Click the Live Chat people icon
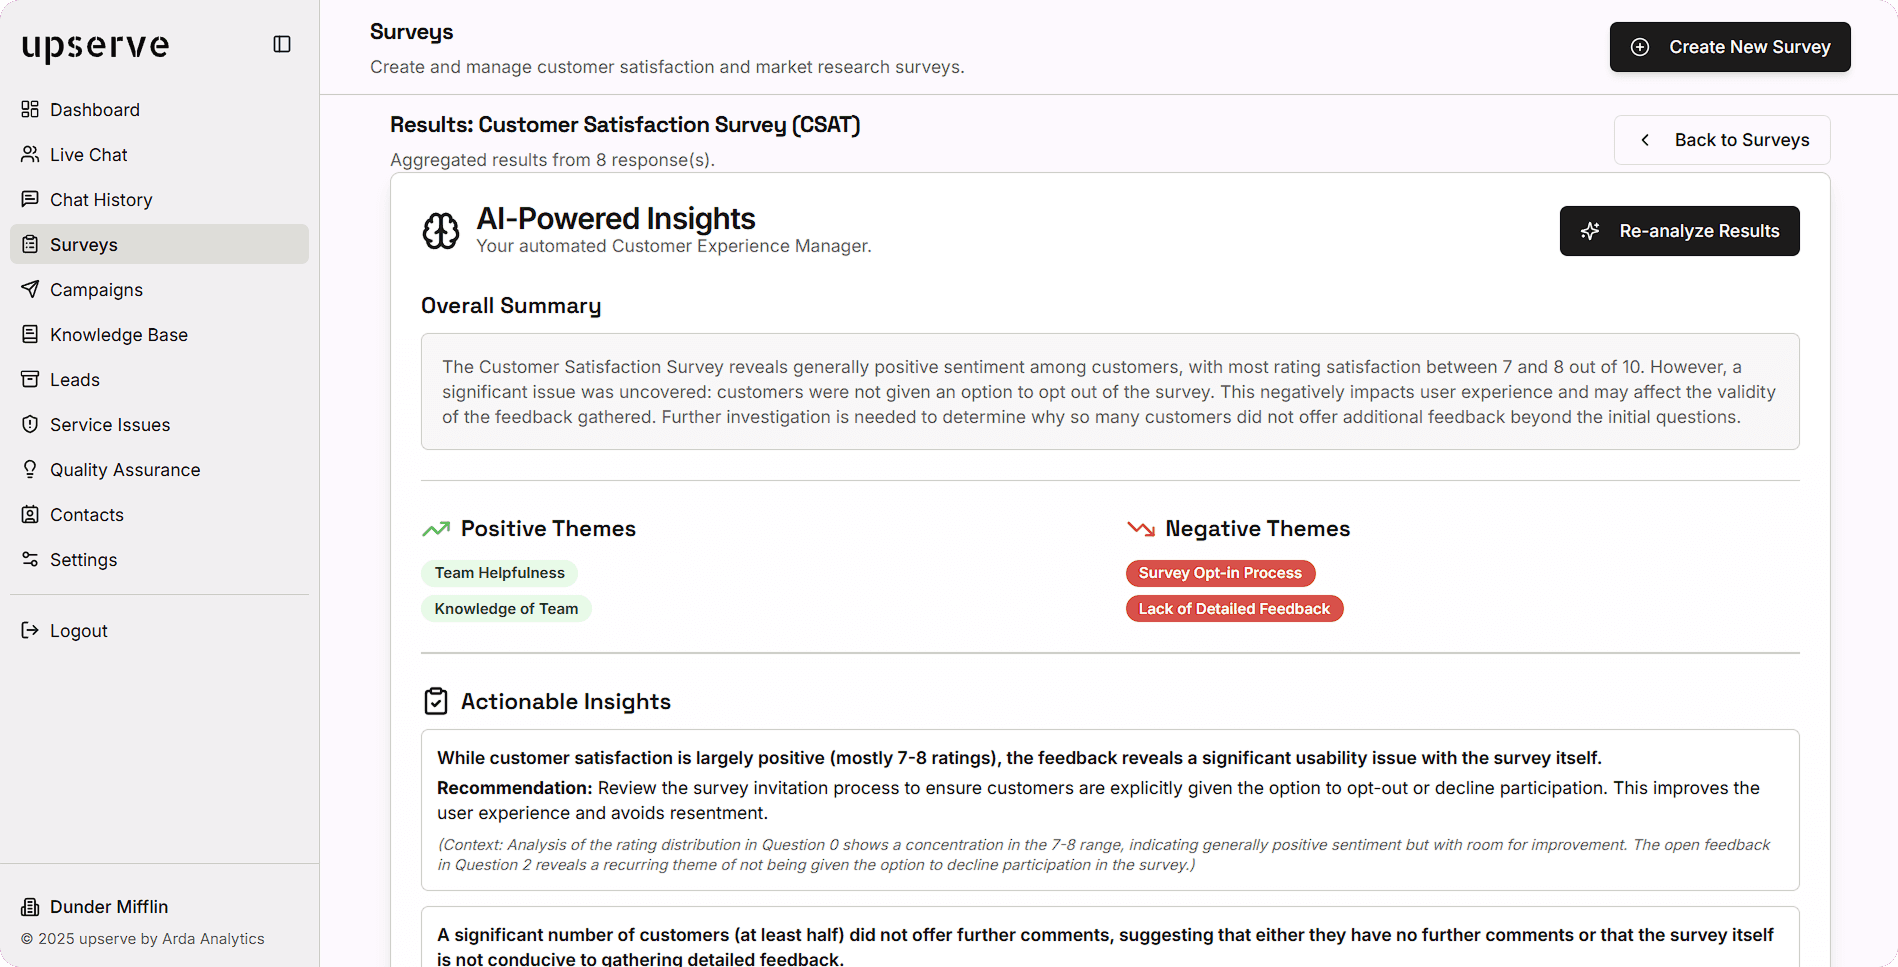Viewport: 1898px width, 967px height. point(30,154)
